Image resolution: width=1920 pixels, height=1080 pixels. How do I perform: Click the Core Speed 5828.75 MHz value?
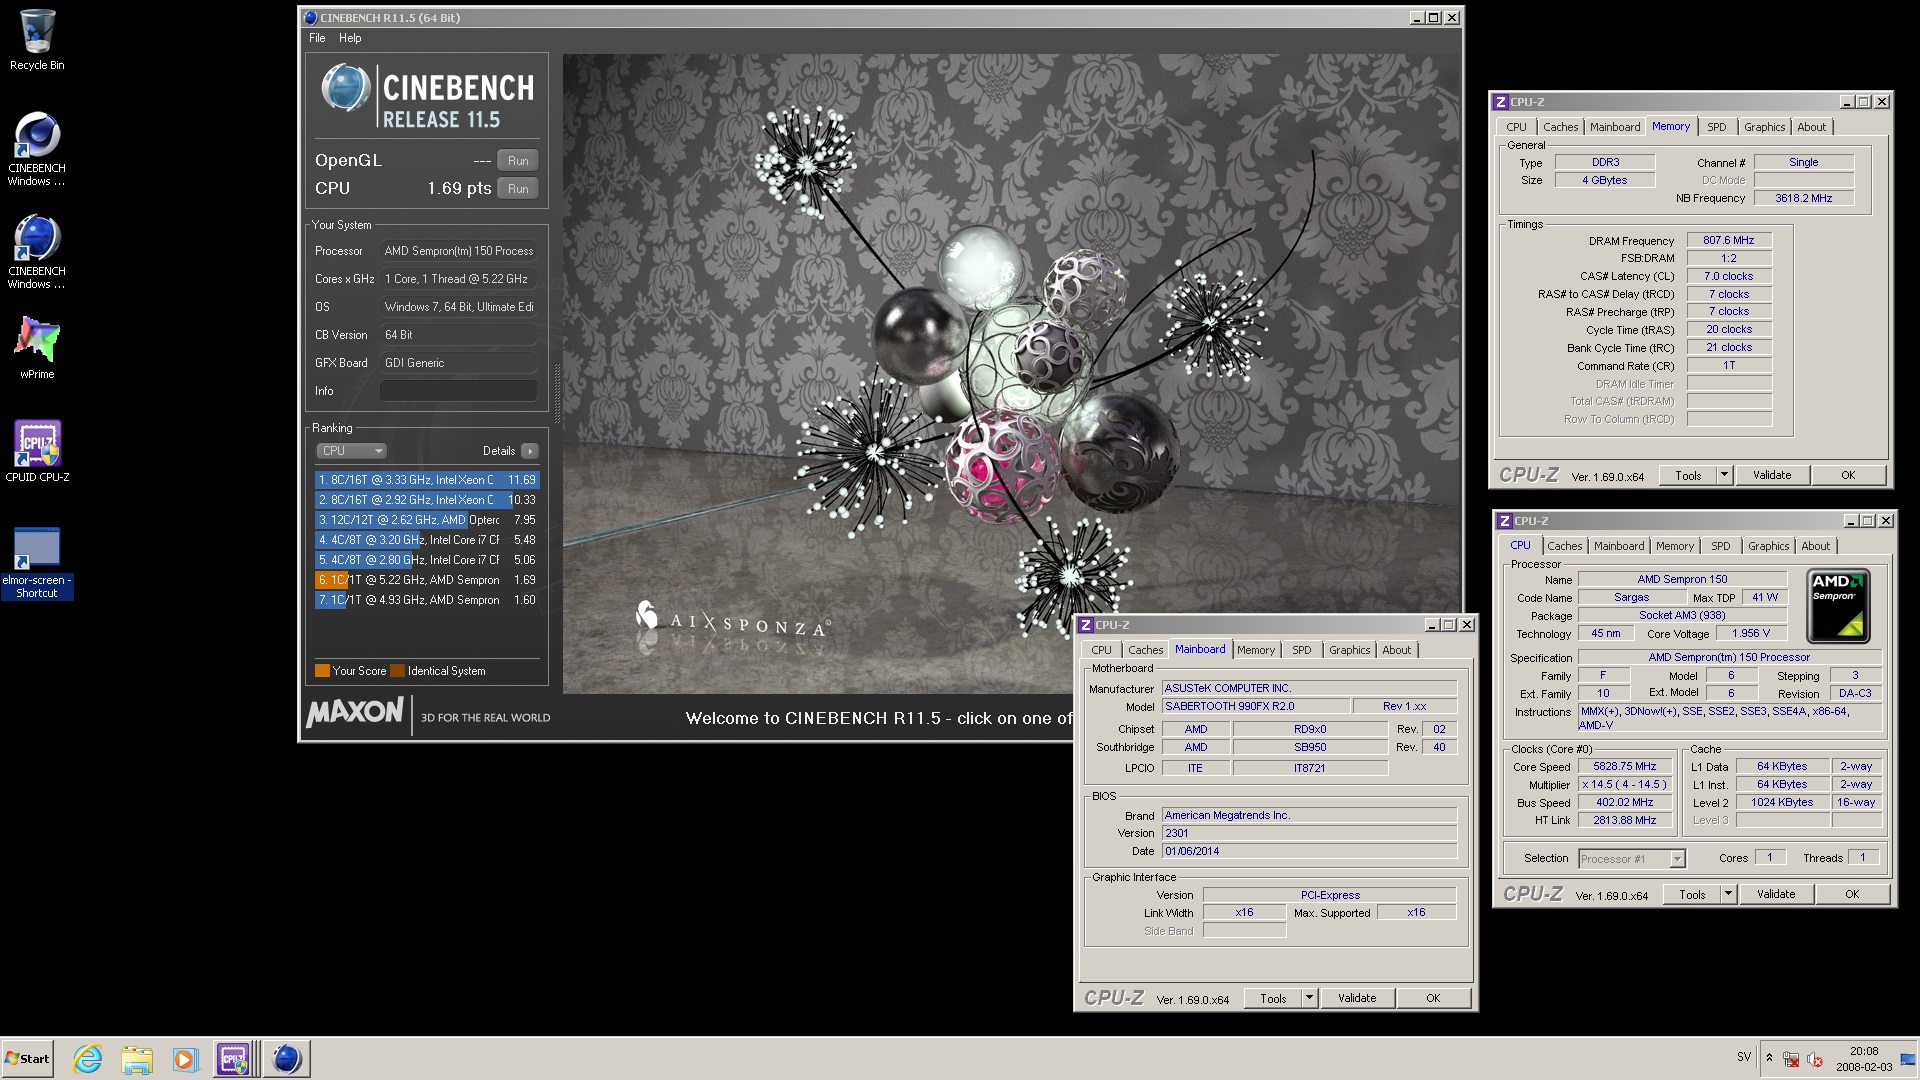(x=1625, y=767)
